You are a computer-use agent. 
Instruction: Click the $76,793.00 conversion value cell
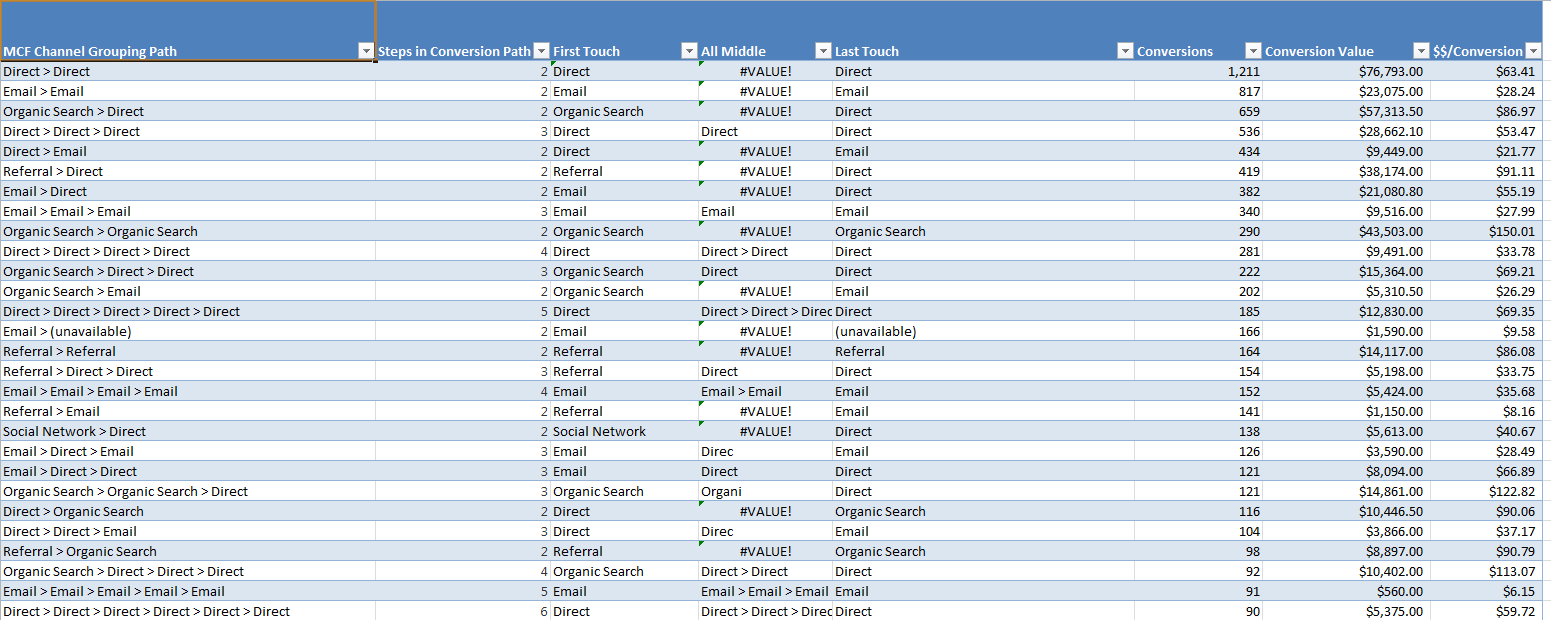tap(1346, 71)
